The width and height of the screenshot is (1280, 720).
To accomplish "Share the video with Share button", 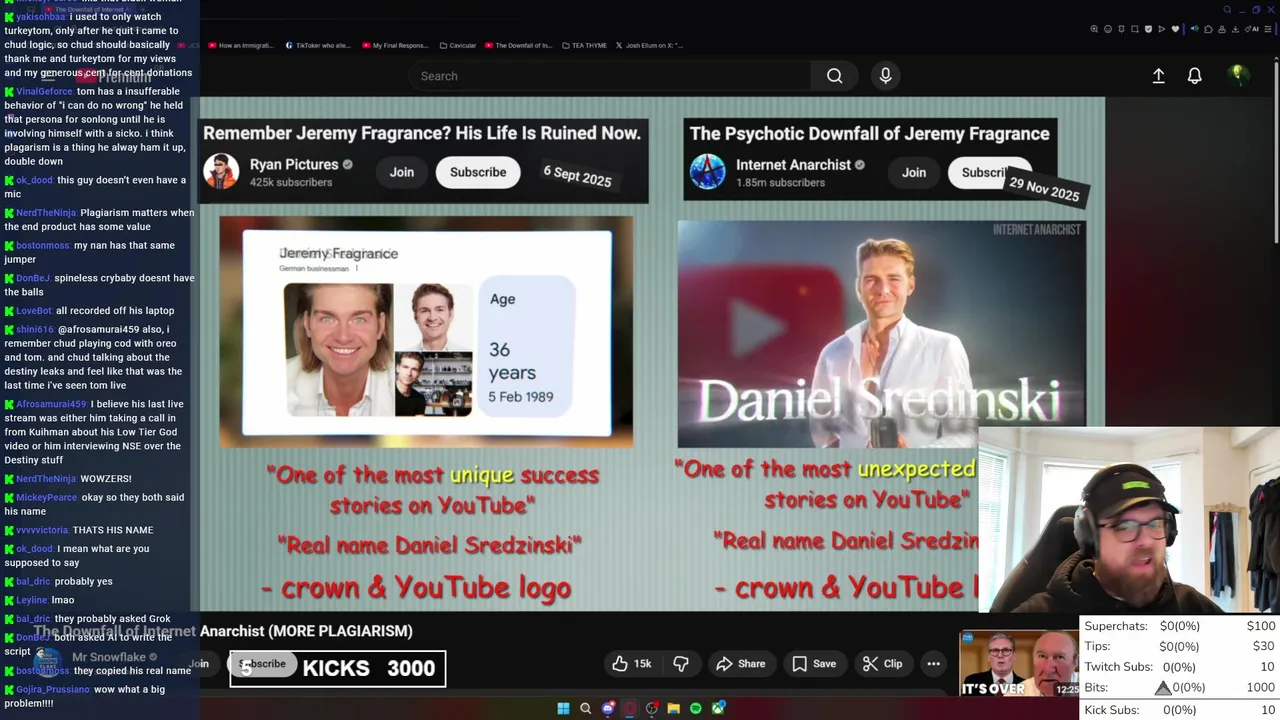I will point(741,664).
